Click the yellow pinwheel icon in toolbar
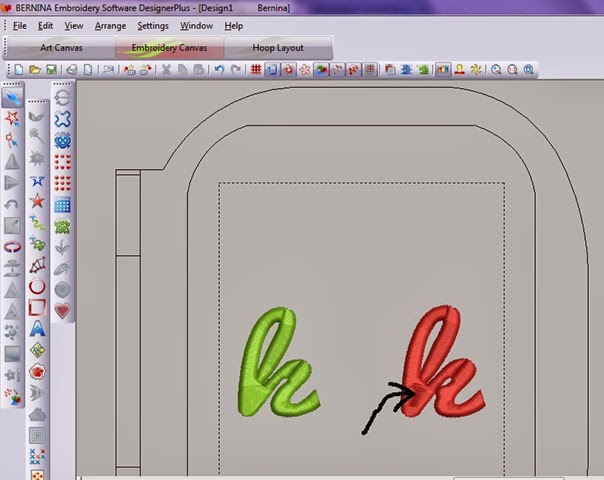 point(476,70)
